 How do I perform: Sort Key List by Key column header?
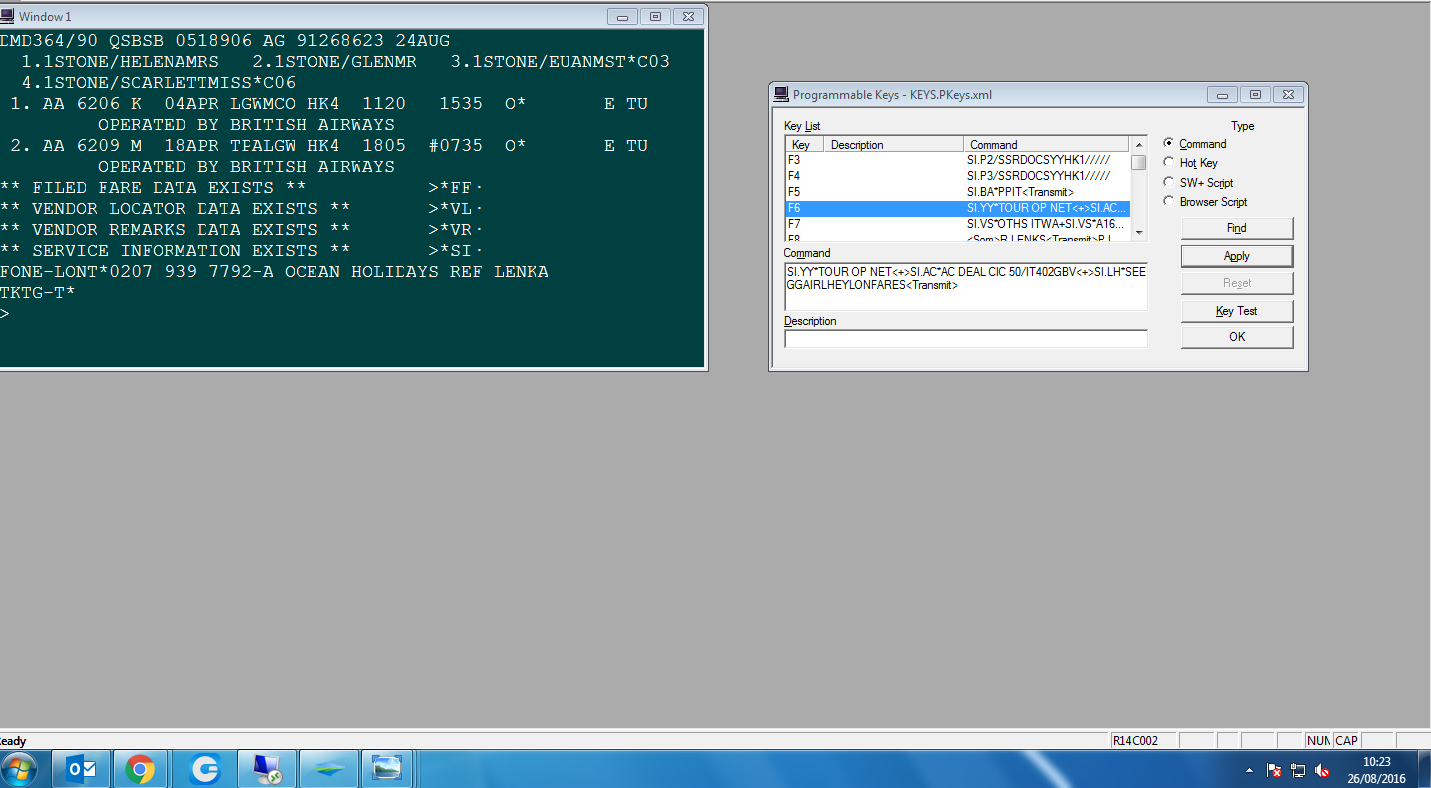(x=805, y=144)
